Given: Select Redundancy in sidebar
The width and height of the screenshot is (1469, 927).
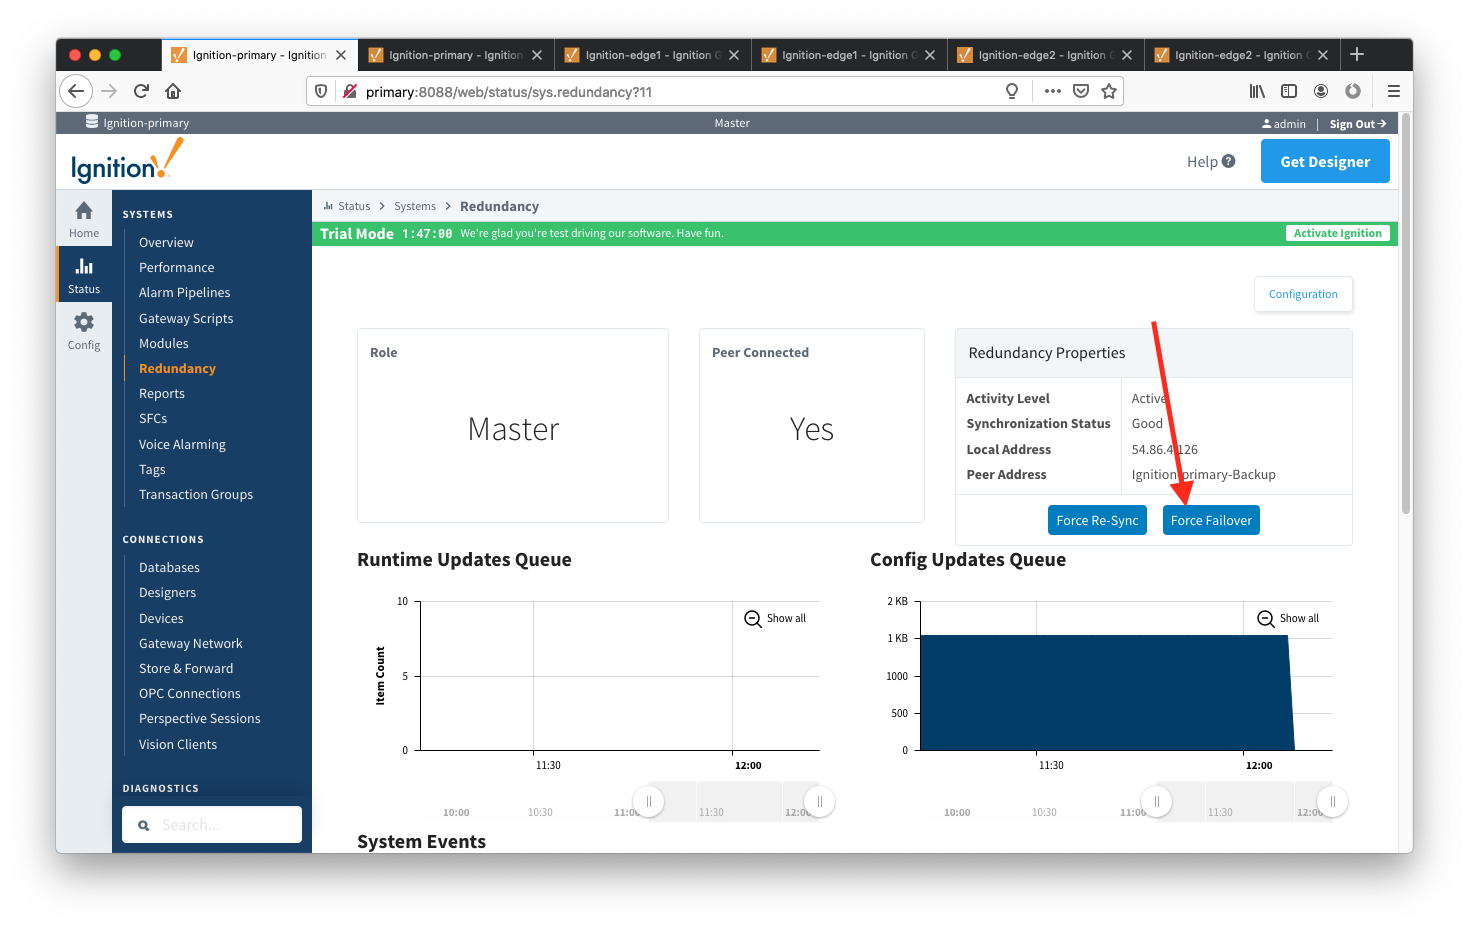Looking at the screenshot, I should (177, 368).
